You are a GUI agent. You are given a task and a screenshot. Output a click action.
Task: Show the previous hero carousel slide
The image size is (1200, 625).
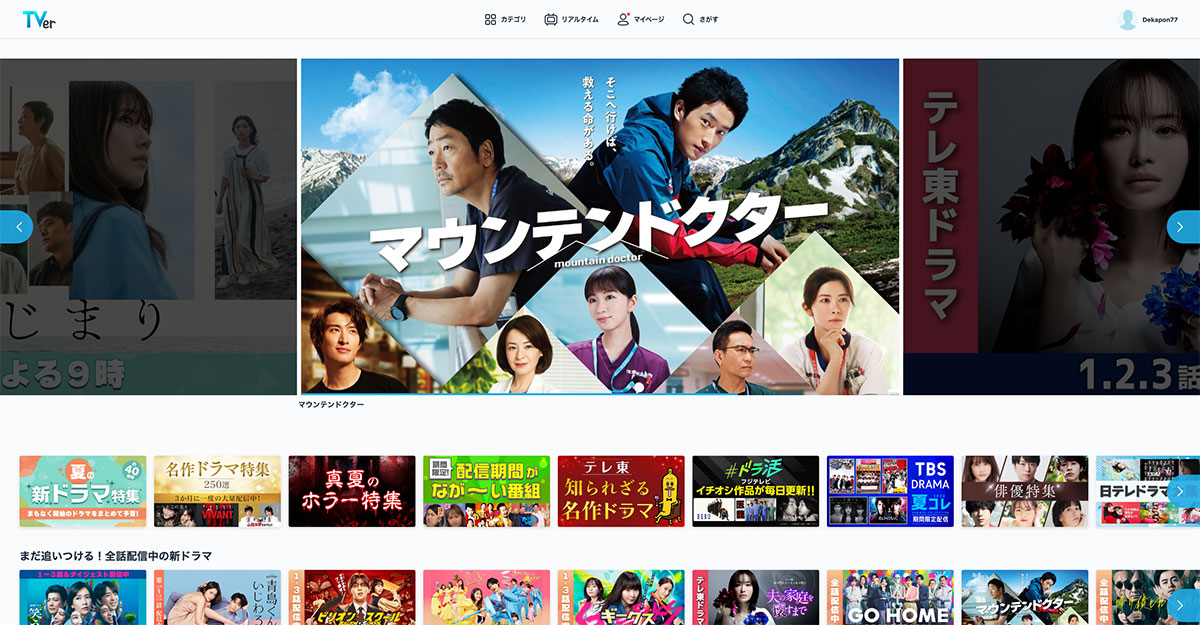click(x=17, y=227)
